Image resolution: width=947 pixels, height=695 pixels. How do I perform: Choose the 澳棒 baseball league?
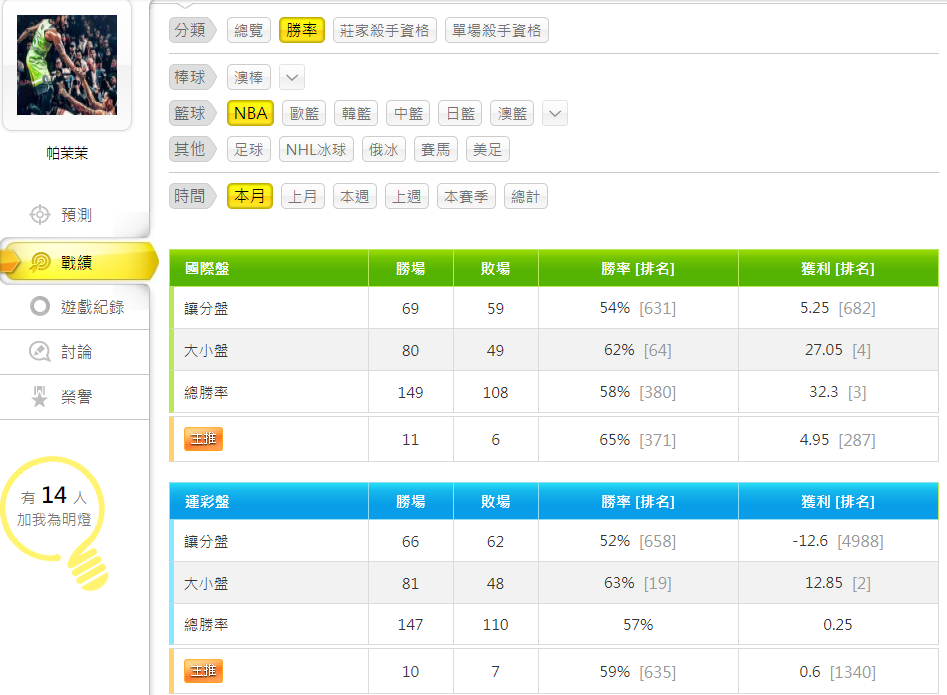pyautogui.click(x=249, y=77)
